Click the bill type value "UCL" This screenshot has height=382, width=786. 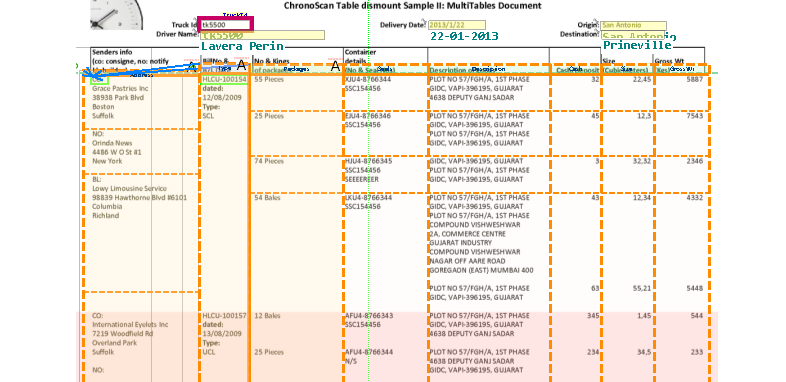[209, 352]
